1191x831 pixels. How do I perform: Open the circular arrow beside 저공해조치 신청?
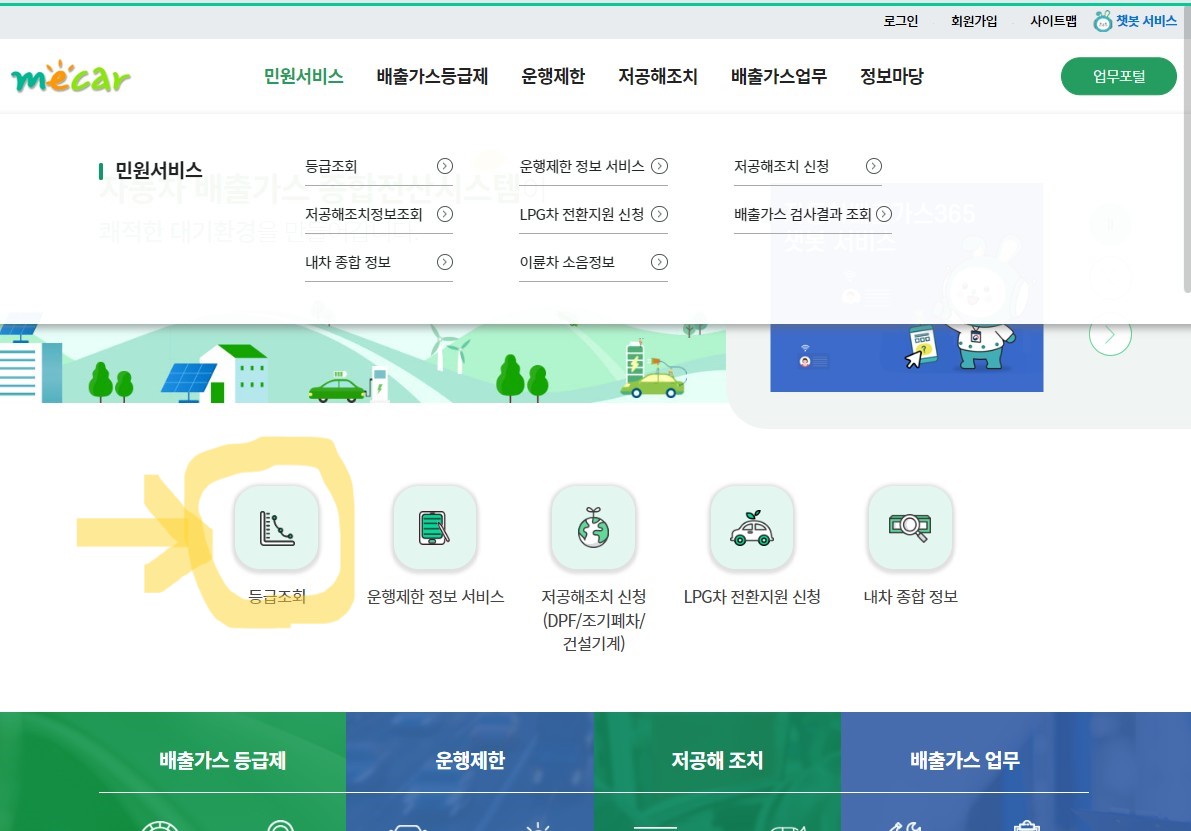874,166
